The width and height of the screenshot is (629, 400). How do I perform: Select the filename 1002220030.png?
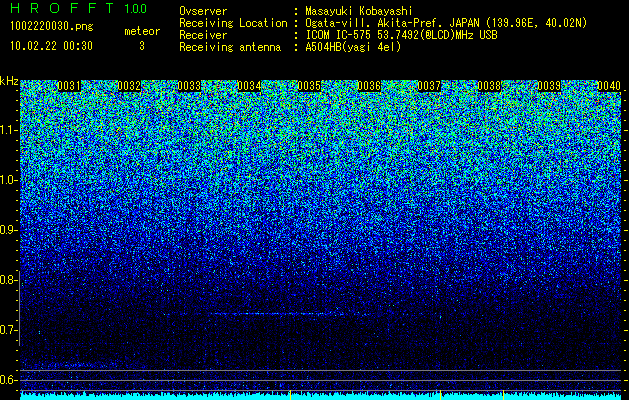pos(52,27)
